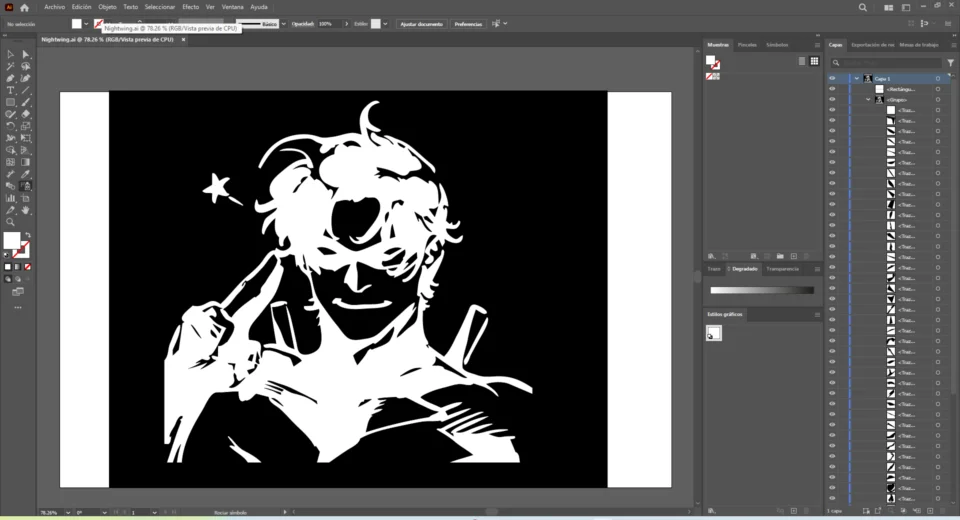Image resolution: width=960 pixels, height=520 pixels.
Task: Open zoom level dropdown in status bar
Action: (67, 512)
